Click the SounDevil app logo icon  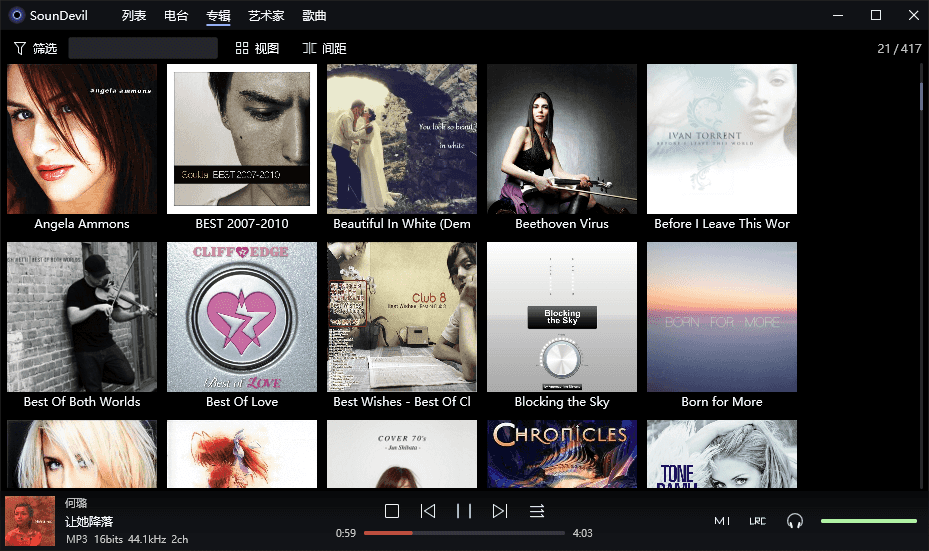(17, 15)
